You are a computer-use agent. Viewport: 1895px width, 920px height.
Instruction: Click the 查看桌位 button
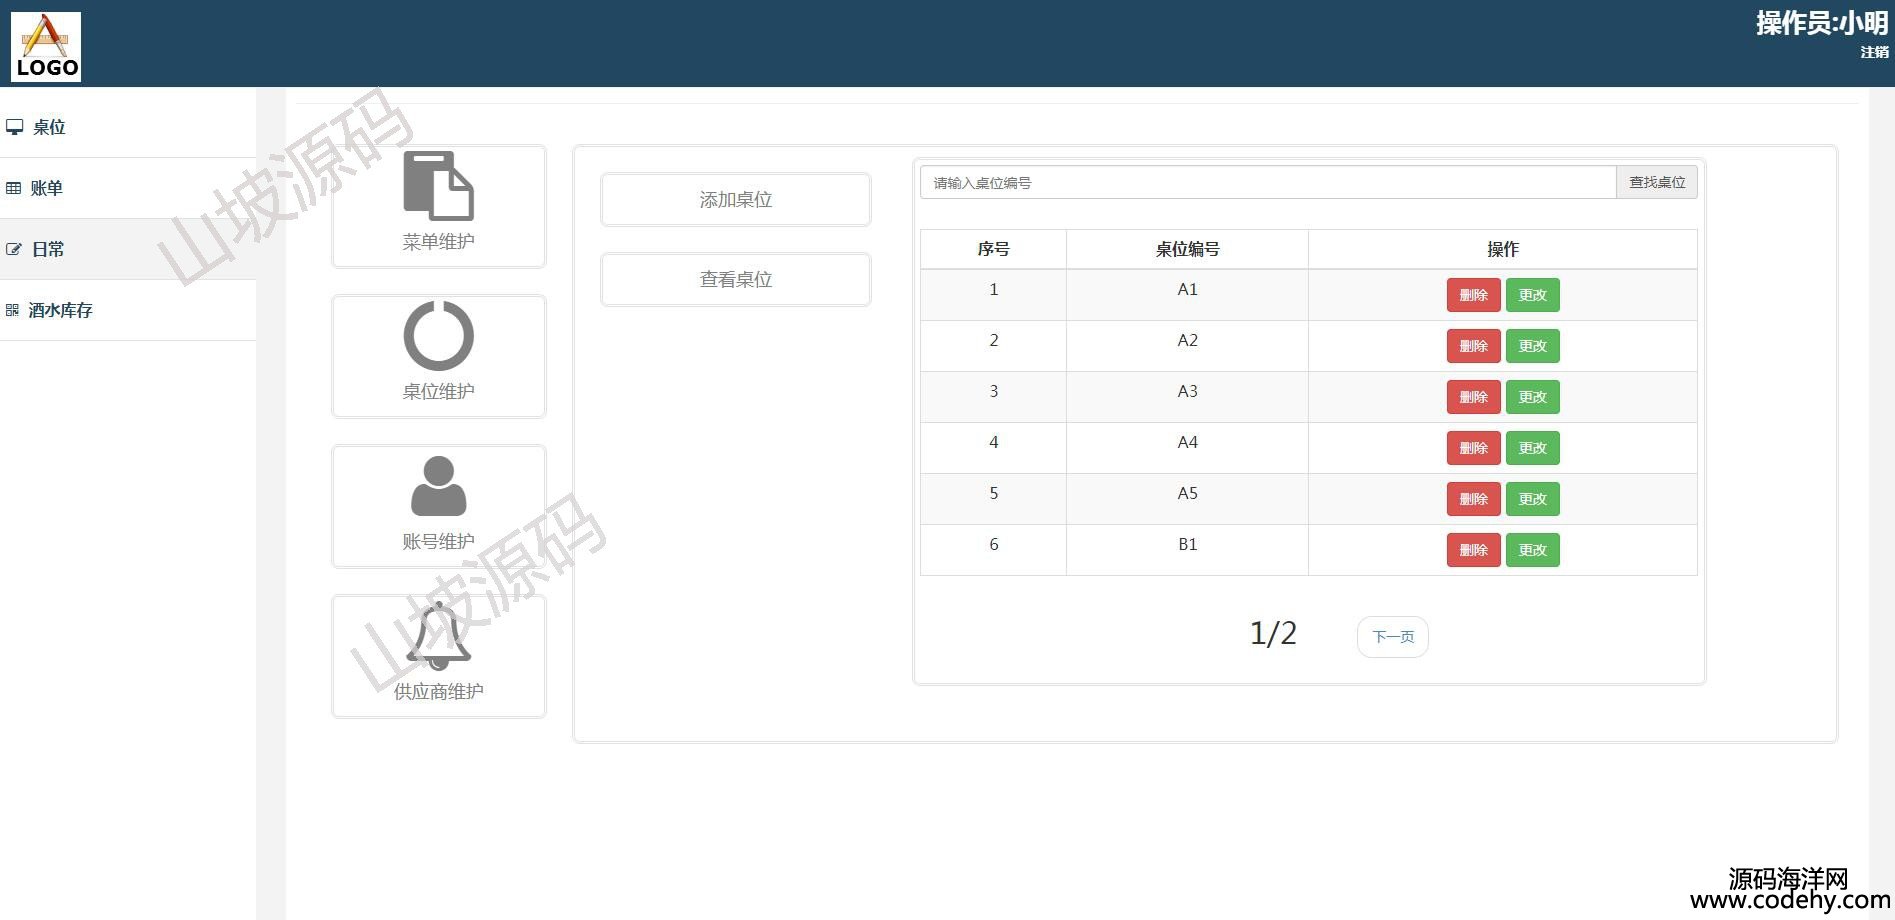coord(735,280)
